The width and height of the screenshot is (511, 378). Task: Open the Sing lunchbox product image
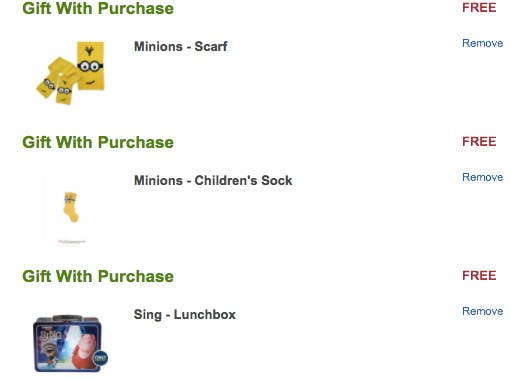70,343
